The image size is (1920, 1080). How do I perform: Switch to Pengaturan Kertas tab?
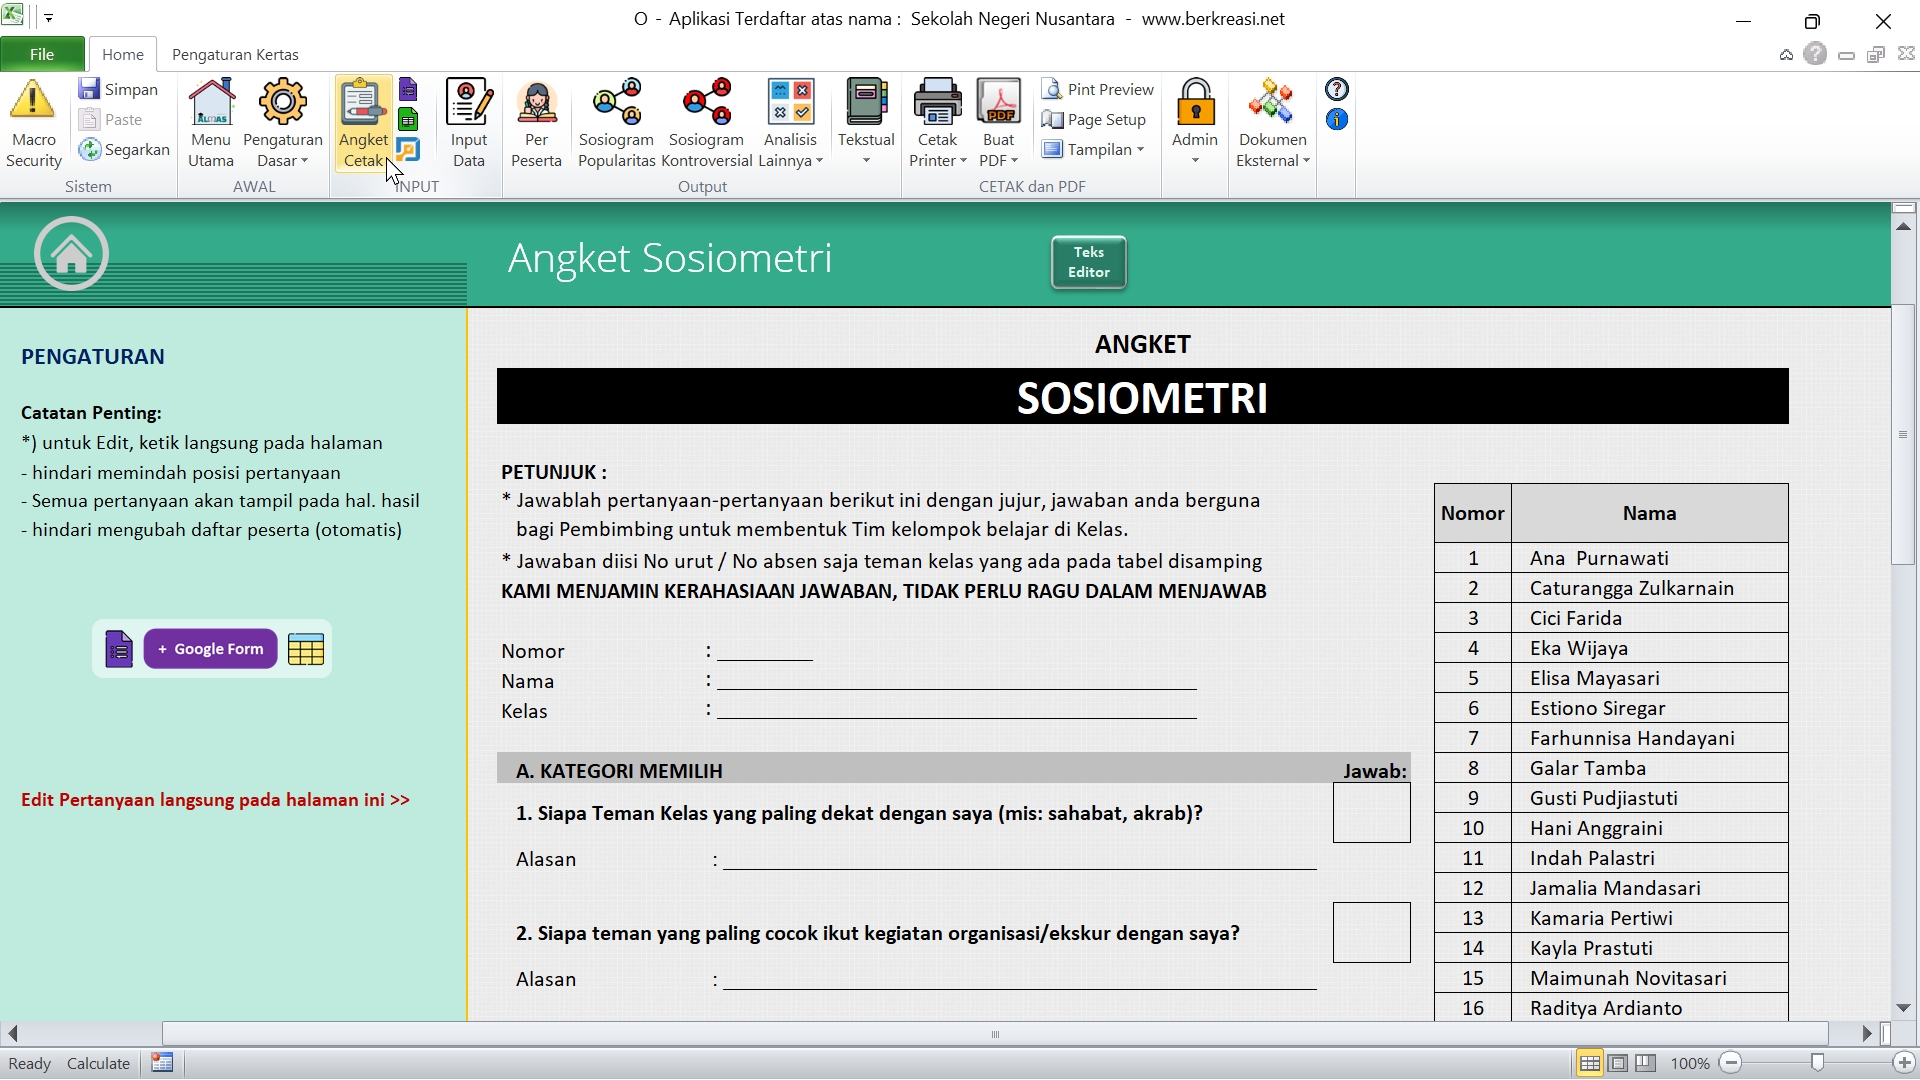[x=235, y=54]
